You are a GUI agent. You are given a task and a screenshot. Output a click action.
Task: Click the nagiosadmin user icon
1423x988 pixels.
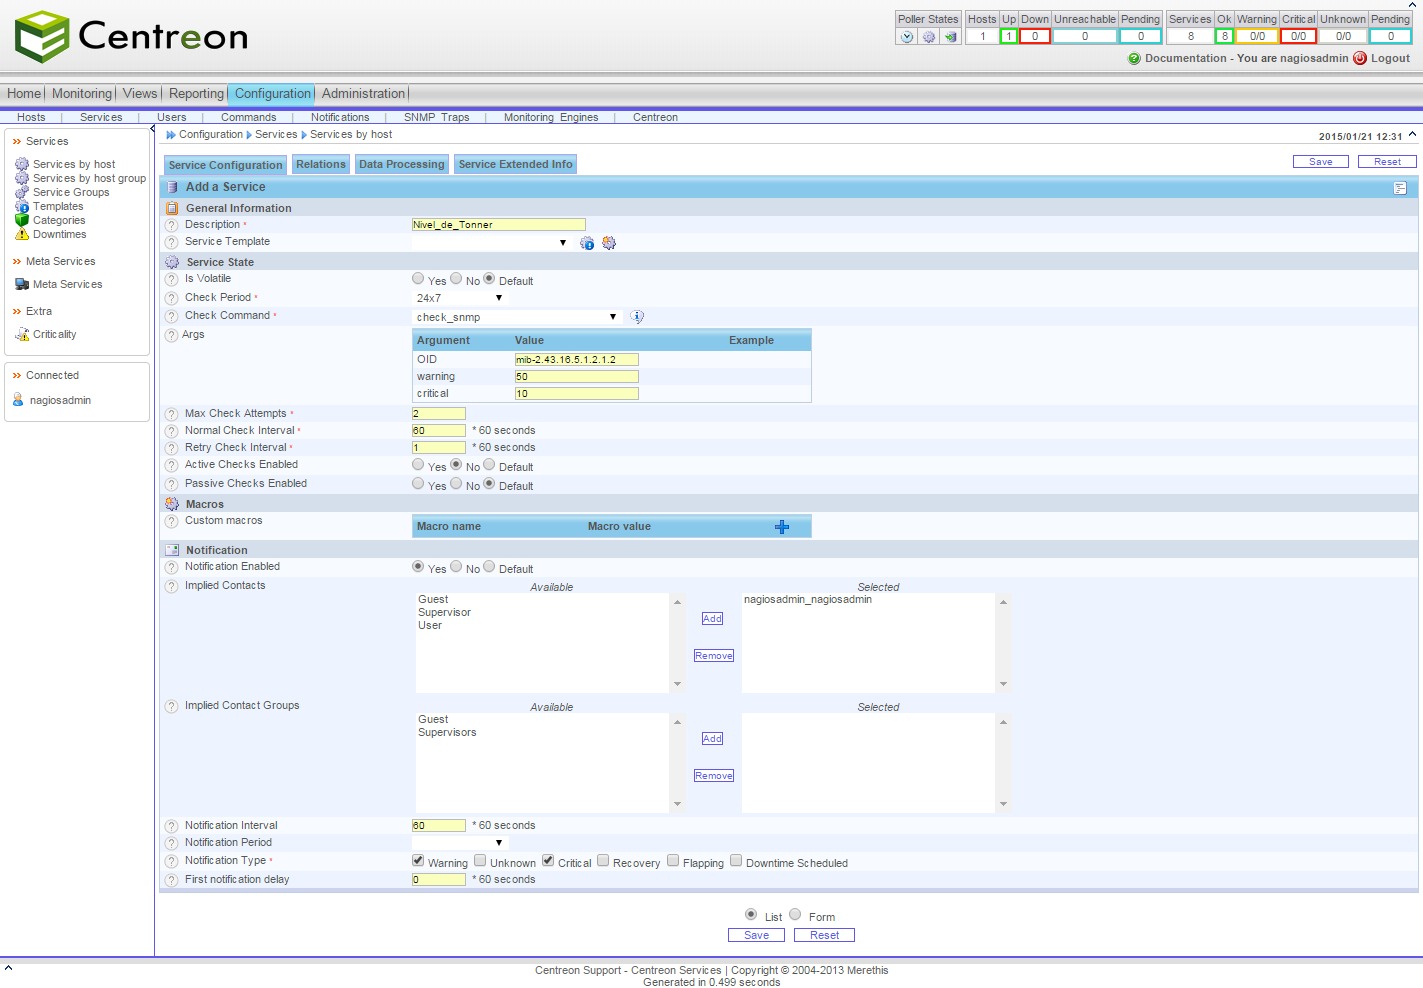(x=18, y=400)
